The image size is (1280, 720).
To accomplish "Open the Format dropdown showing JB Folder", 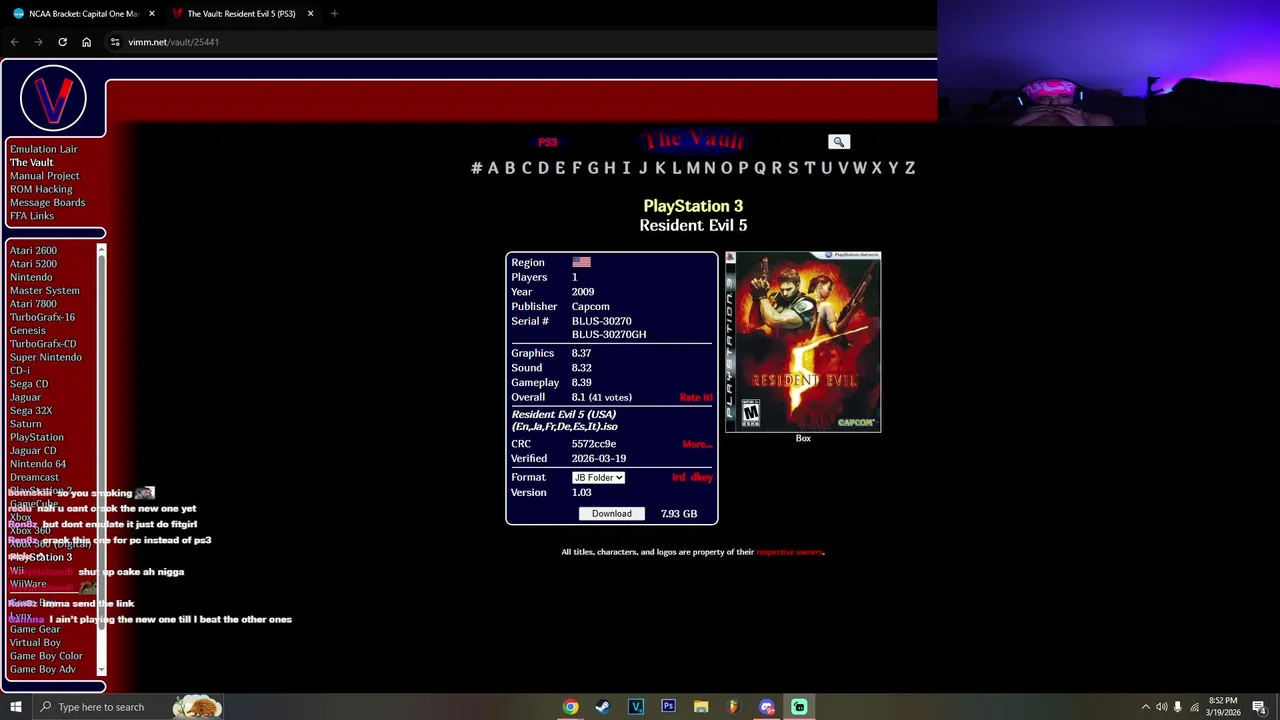I will tap(598, 478).
